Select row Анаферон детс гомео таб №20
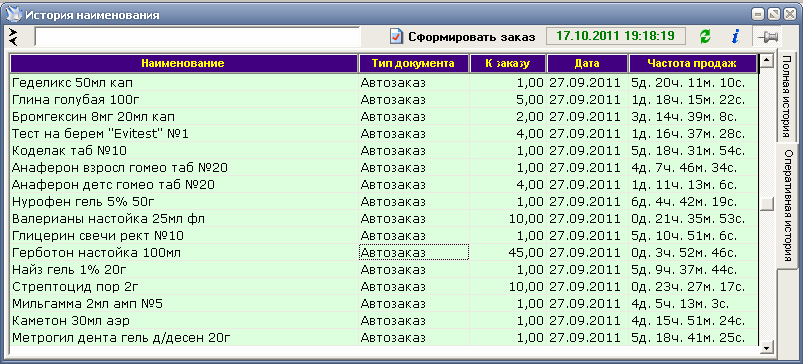Viewport: 804px width, 364px height. [x=384, y=185]
